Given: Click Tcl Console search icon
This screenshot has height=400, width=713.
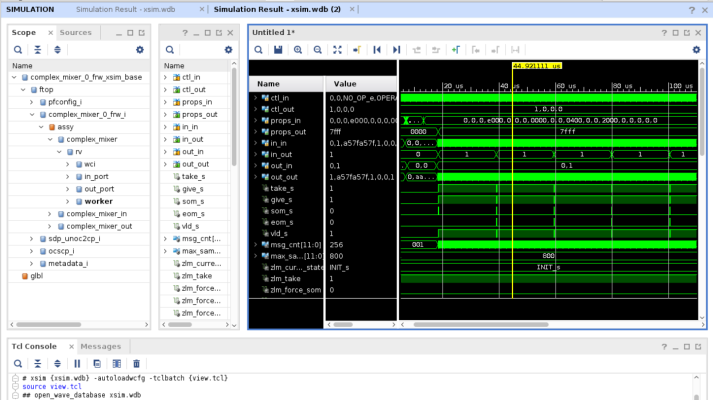Looking at the screenshot, I should pos(18,363).
